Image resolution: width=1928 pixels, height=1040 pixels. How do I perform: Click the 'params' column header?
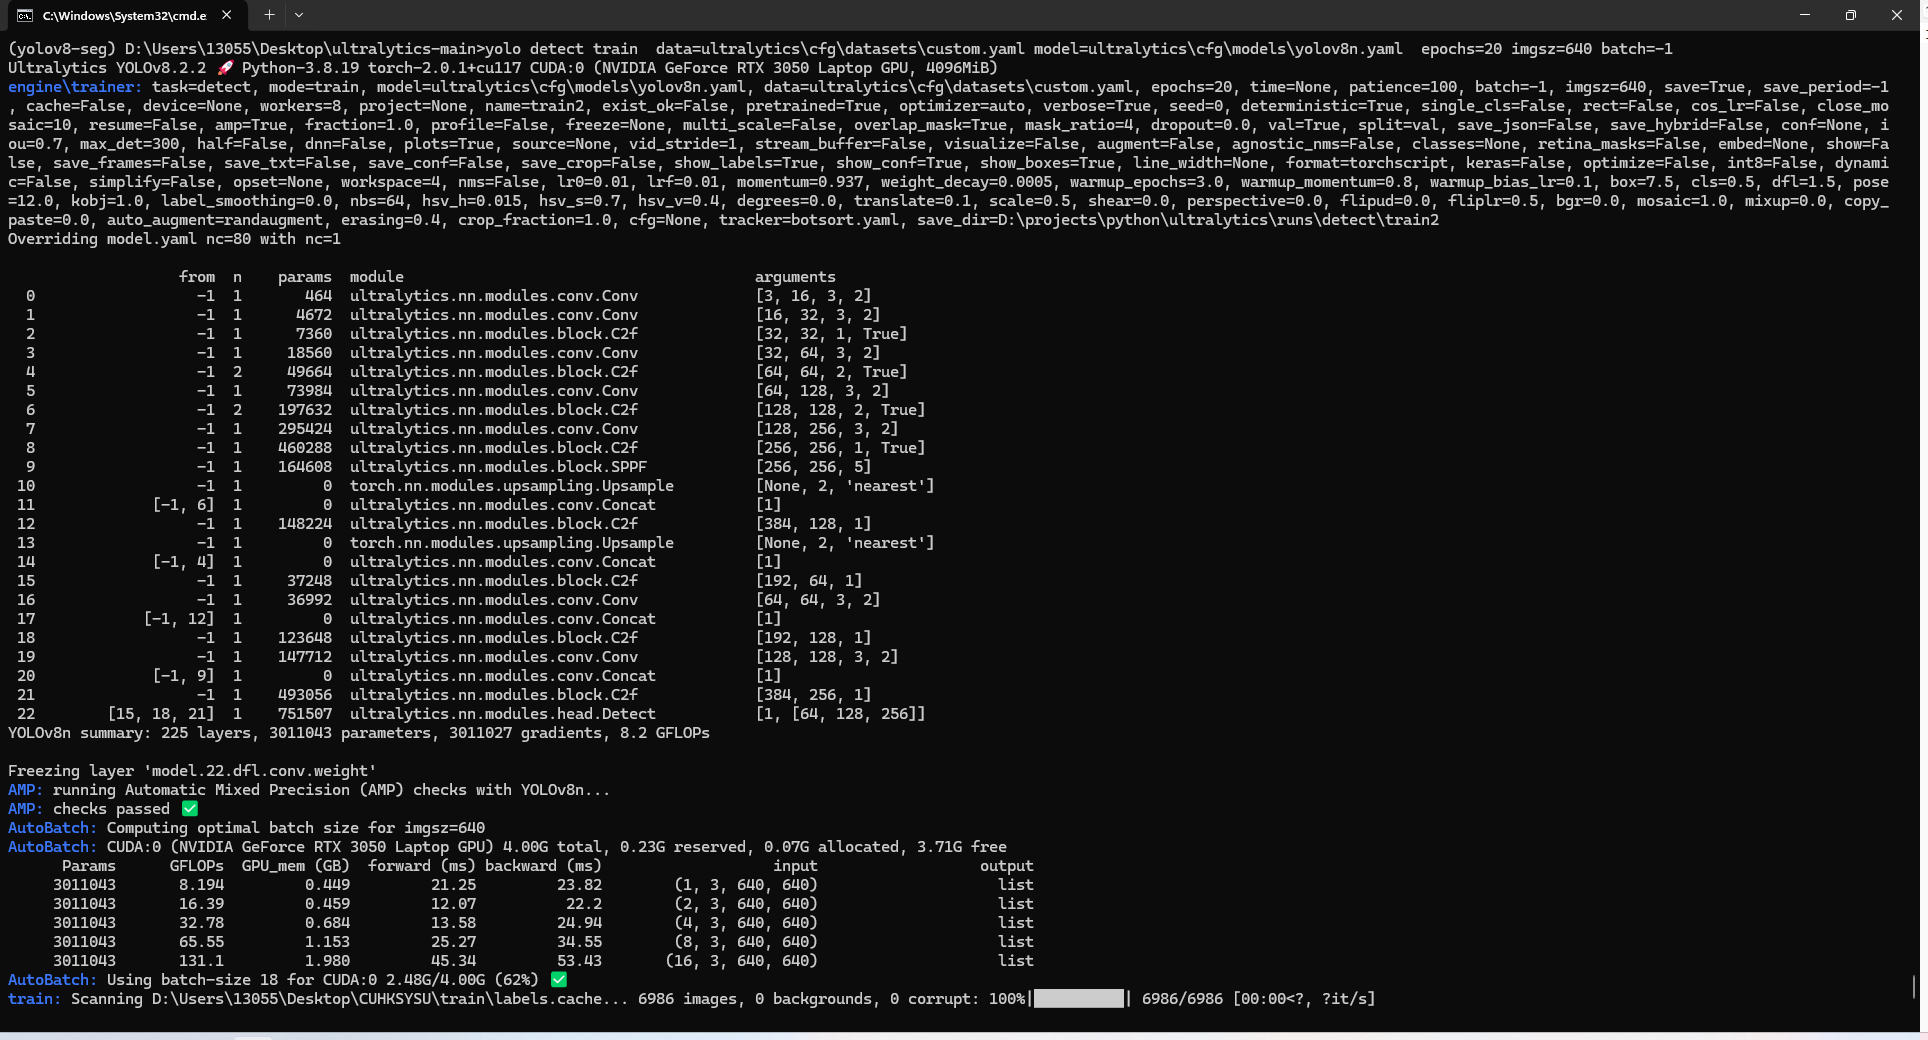[x=305, y=277]
